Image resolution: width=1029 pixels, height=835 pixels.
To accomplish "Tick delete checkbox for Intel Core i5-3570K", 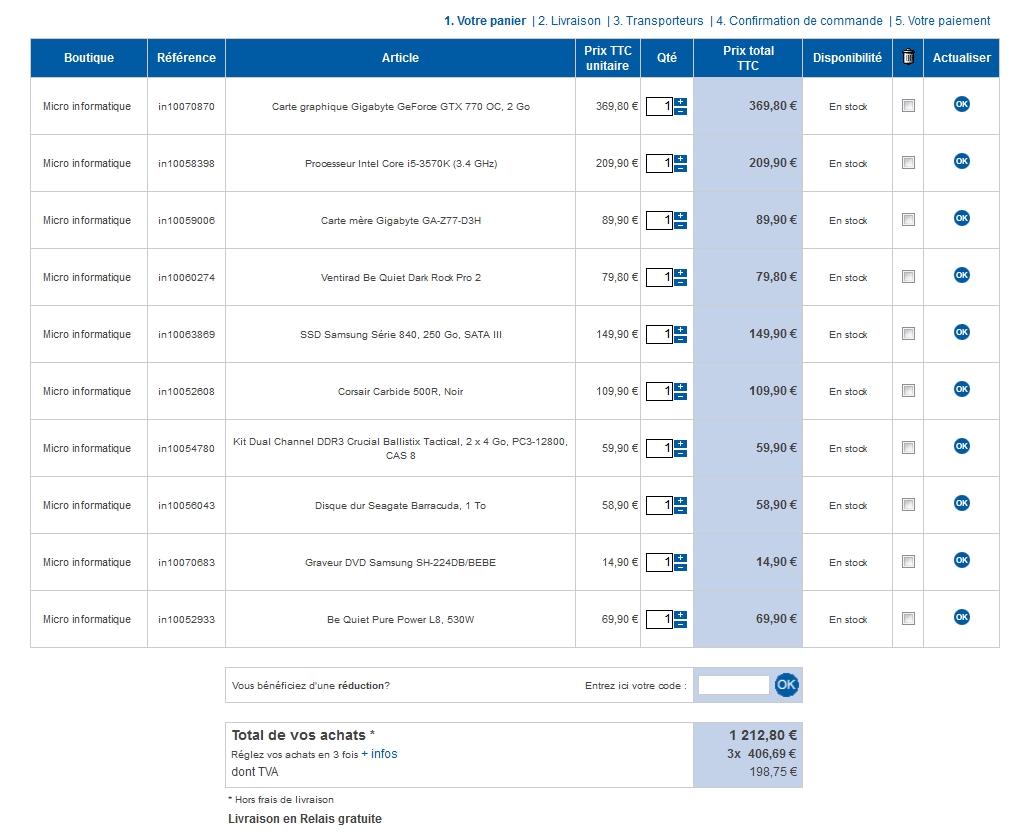I will coord(908,163).
